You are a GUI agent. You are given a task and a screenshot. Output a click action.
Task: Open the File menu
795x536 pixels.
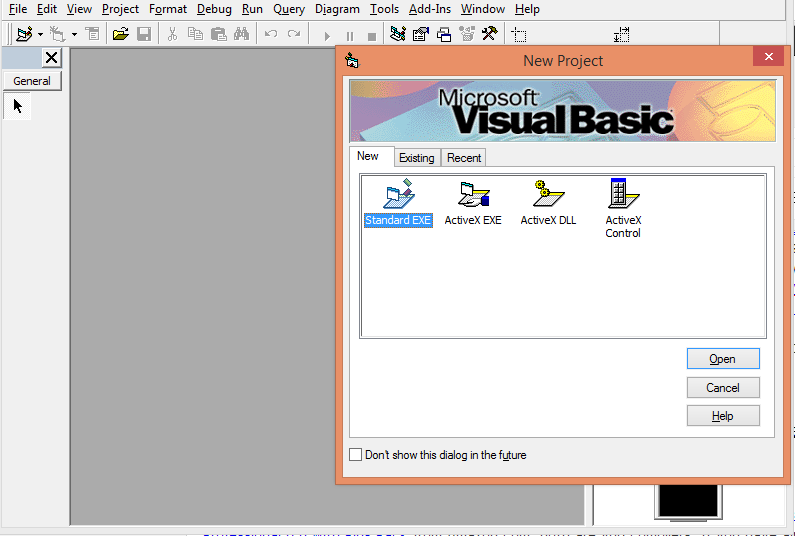(18, 9)
